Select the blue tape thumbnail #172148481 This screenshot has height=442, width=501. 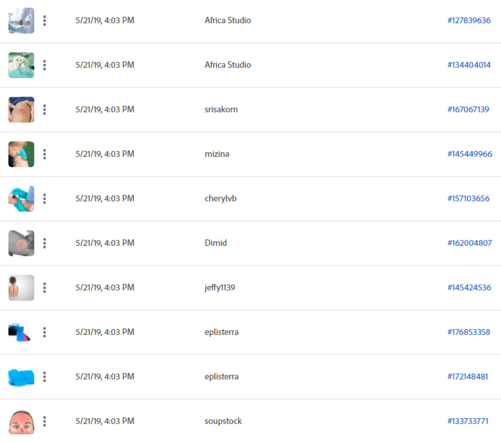click(21, 377)
